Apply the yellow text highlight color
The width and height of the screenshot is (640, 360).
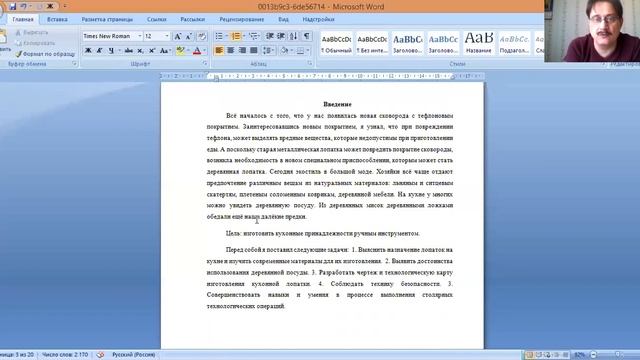(180, 51)
